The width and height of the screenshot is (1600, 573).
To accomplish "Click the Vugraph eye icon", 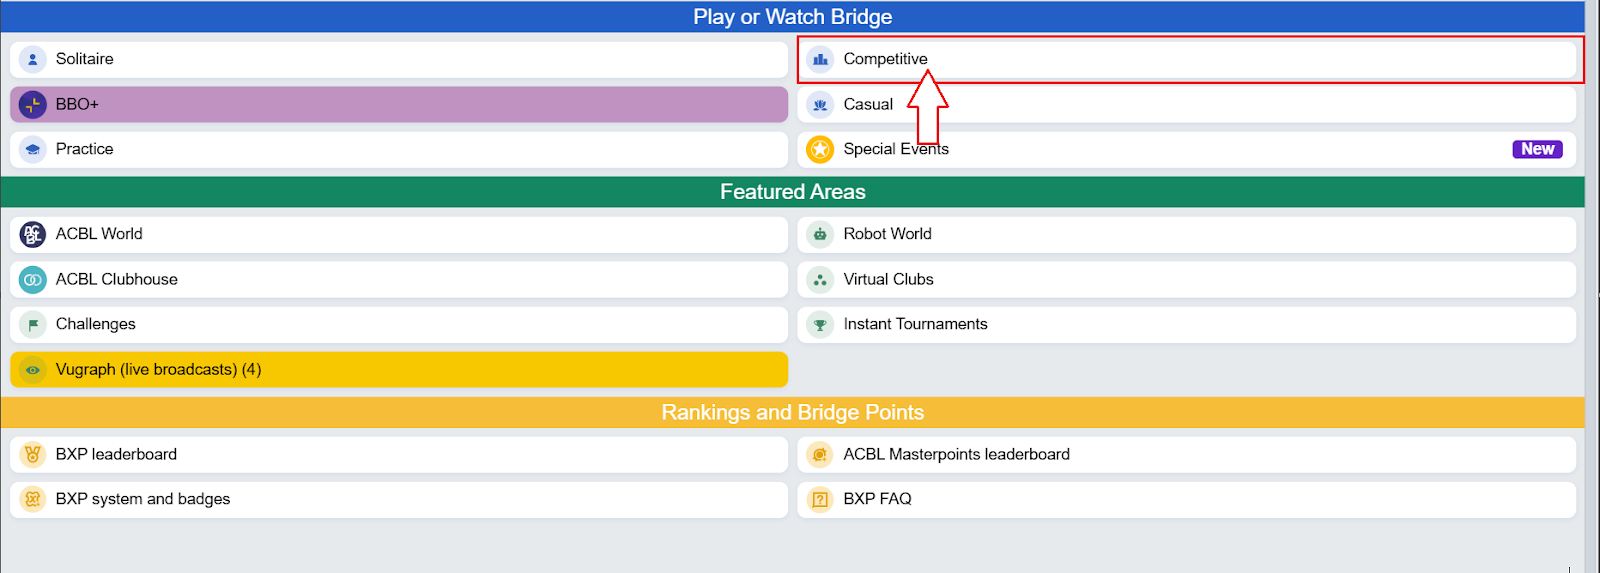I will (33, 370).
